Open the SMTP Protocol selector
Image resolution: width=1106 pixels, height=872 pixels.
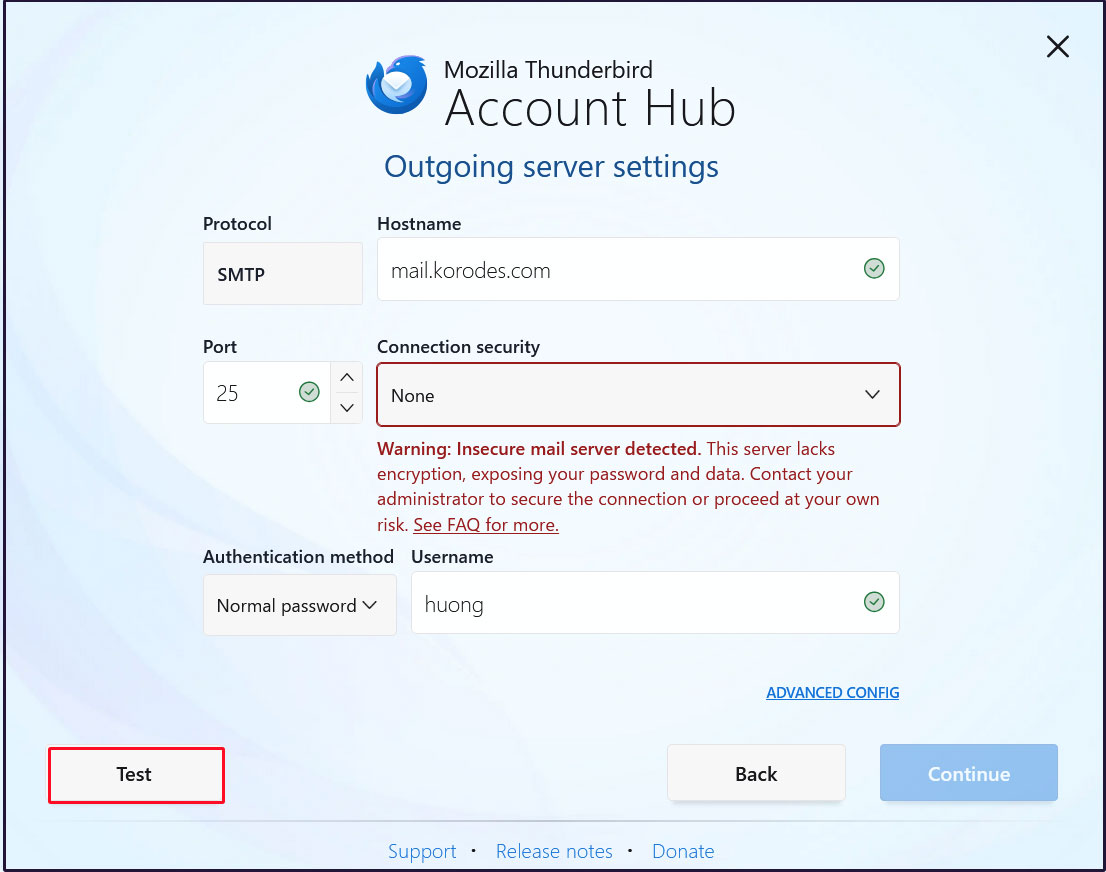click(283, 274)
